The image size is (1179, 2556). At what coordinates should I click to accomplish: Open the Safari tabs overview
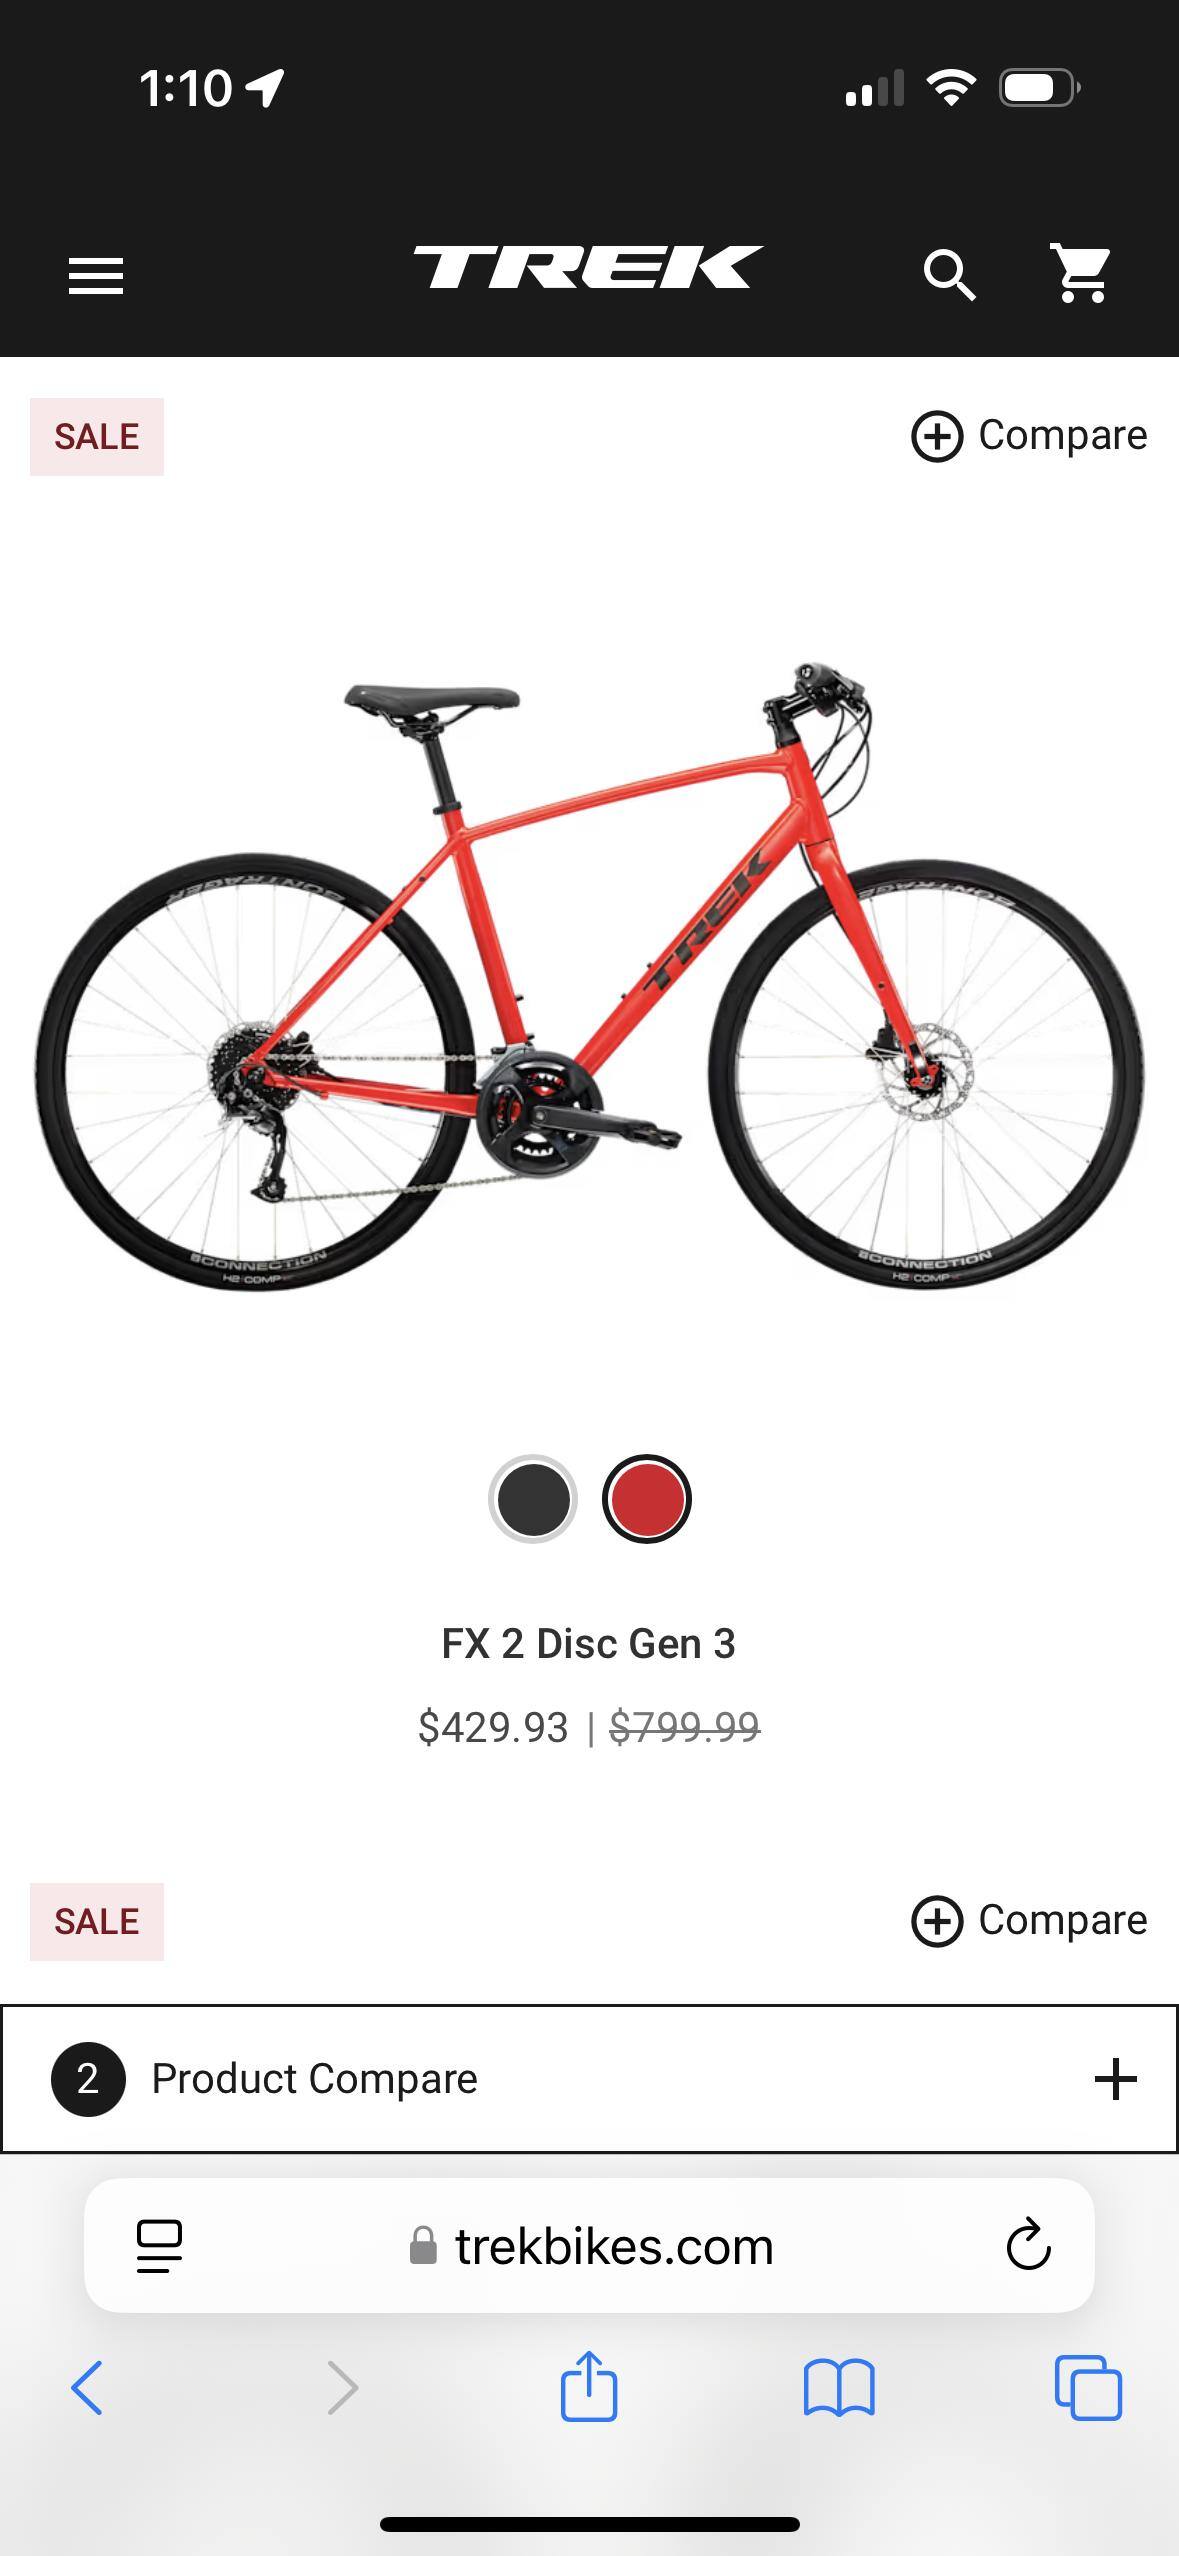(x=1088, y=2388)
